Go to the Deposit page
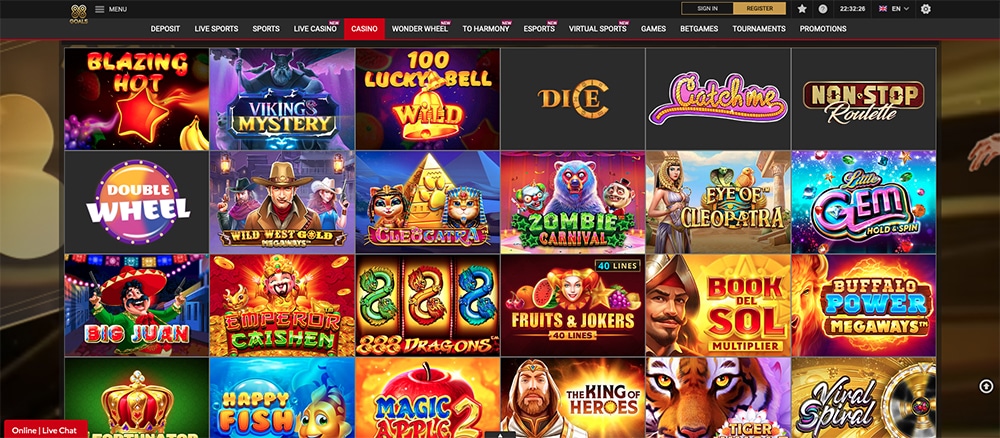This screenshot has height=438, width=1000. coord(165,29)
